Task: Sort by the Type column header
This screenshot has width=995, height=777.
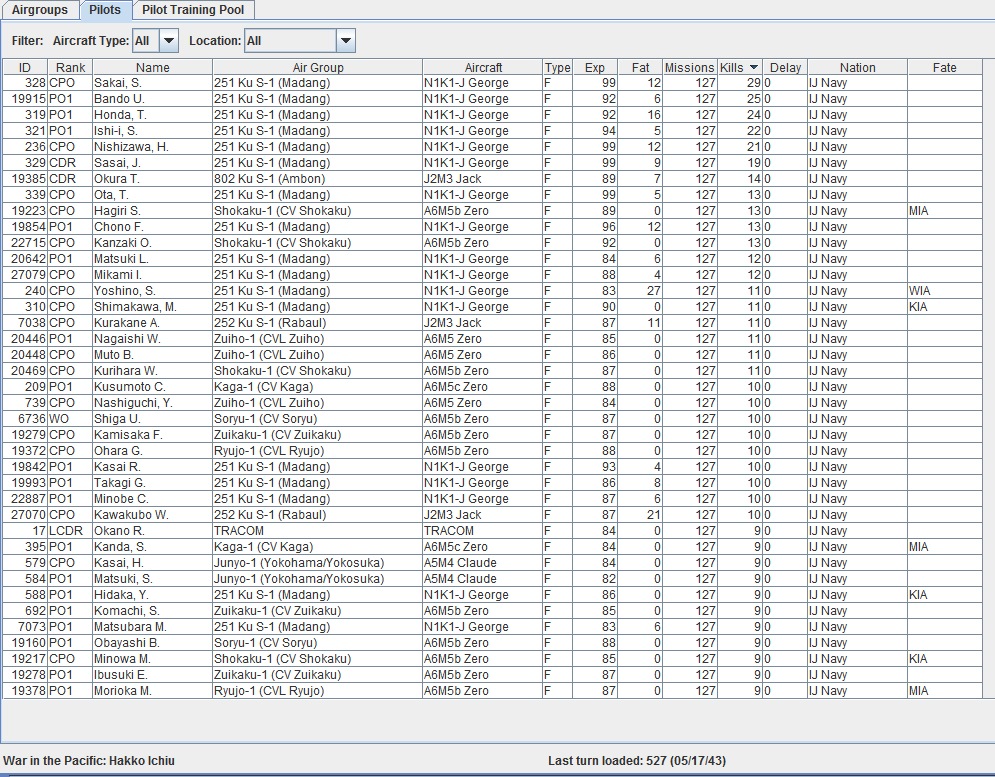Action: click(x=557, y=67)
